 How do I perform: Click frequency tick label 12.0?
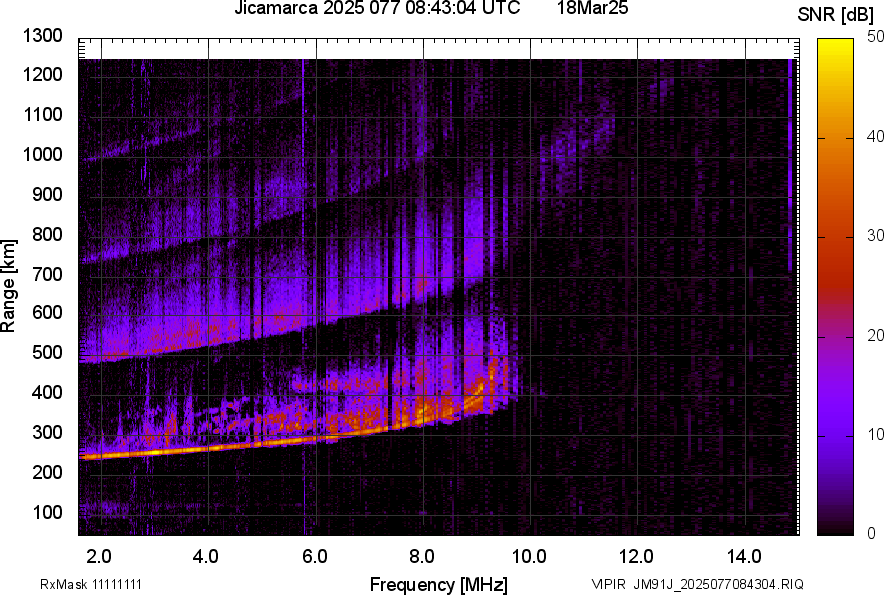pos(636,557)
